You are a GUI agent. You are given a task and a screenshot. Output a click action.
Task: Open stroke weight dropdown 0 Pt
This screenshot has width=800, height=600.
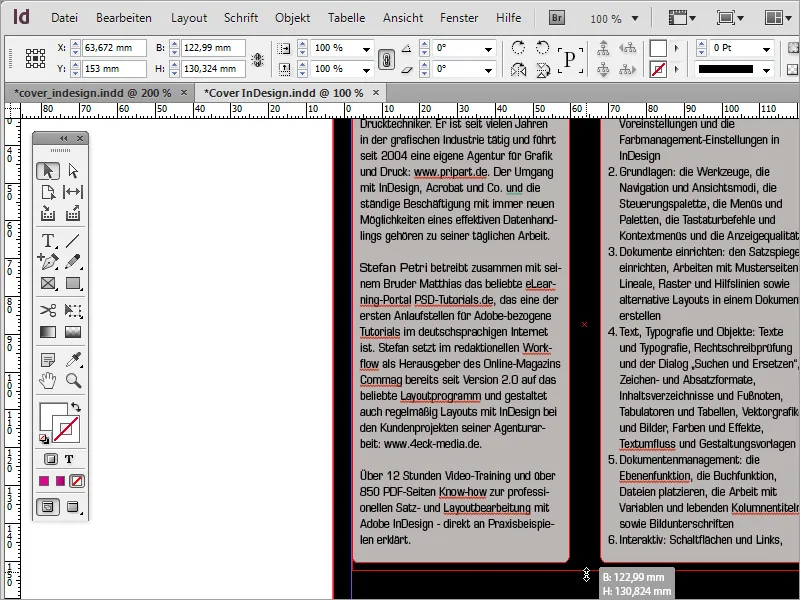point(766,49)
